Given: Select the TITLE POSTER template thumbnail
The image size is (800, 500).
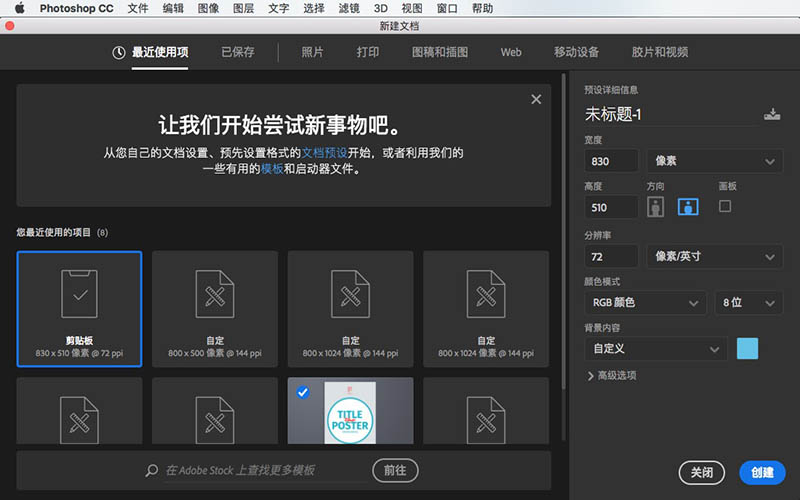Looking at the screenshot, I should pyautogui.click(x=351, y=411).
